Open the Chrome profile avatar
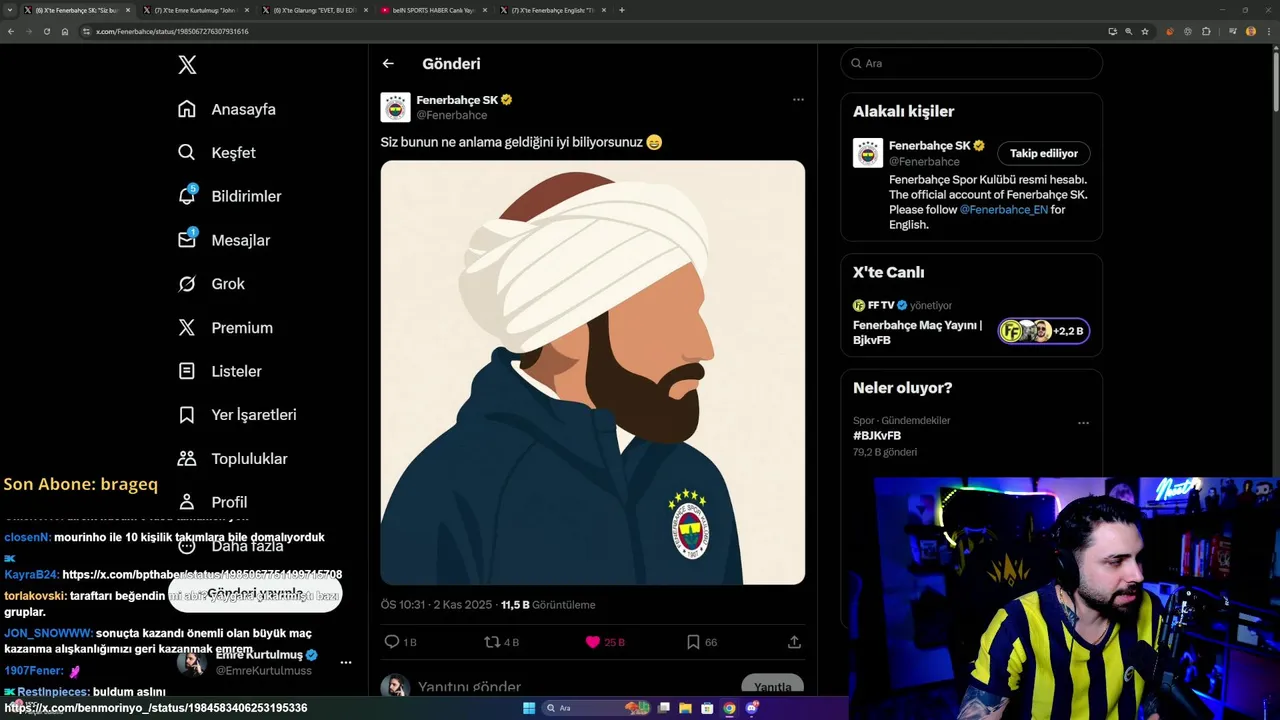Image resolution: width=1280 pixels, height=720 pixels. [1251, 31]
